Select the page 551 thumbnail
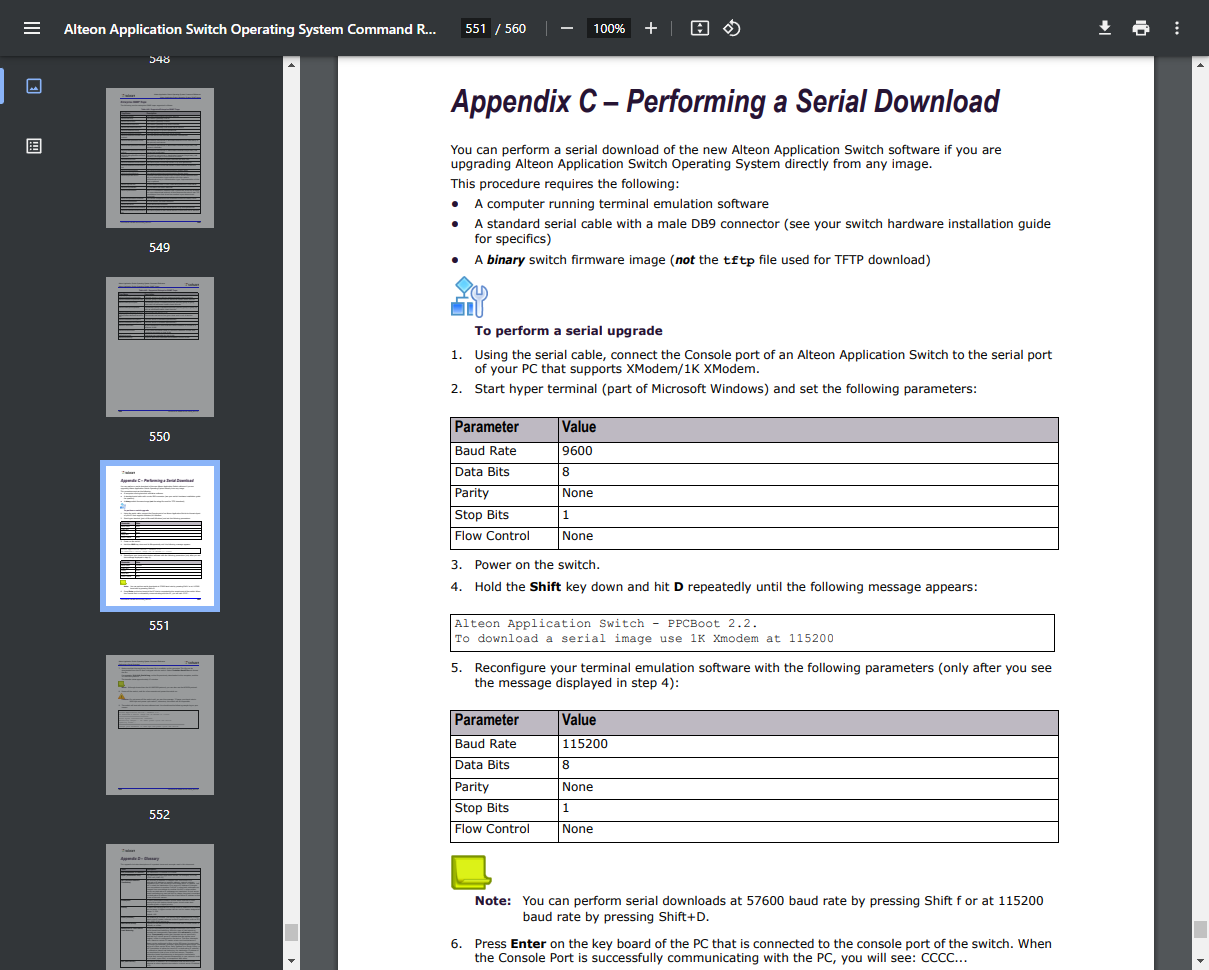 pyautogui.click(x=160, y=536)
